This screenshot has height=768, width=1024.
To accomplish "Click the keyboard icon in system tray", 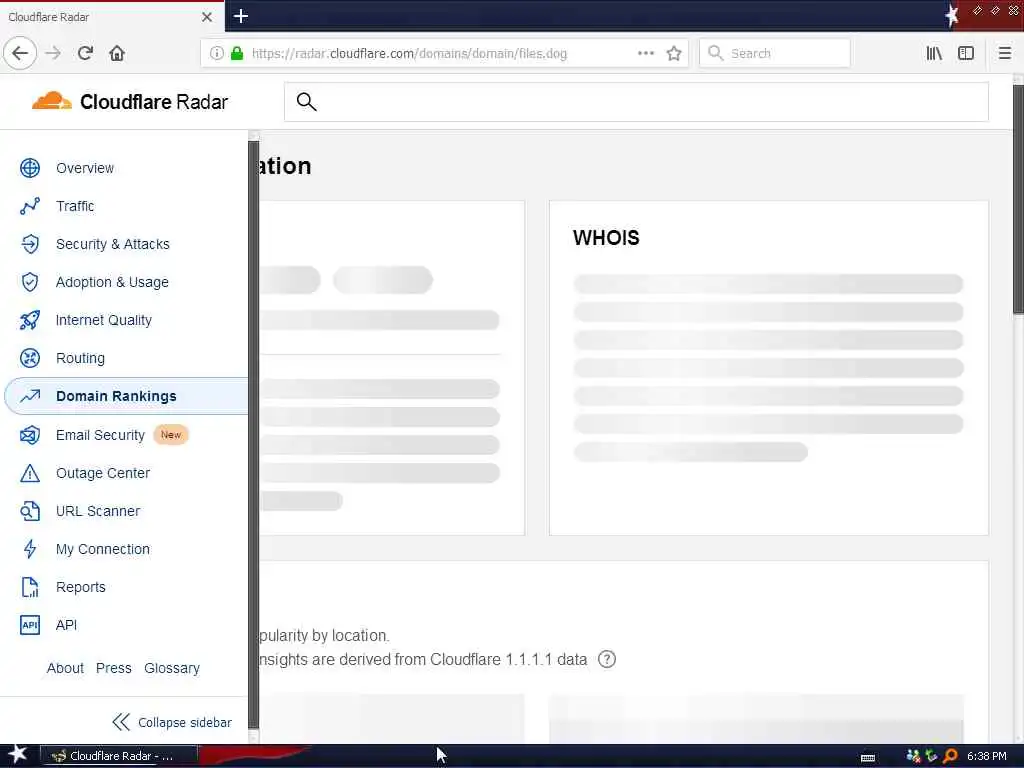I will pos(868,758).
